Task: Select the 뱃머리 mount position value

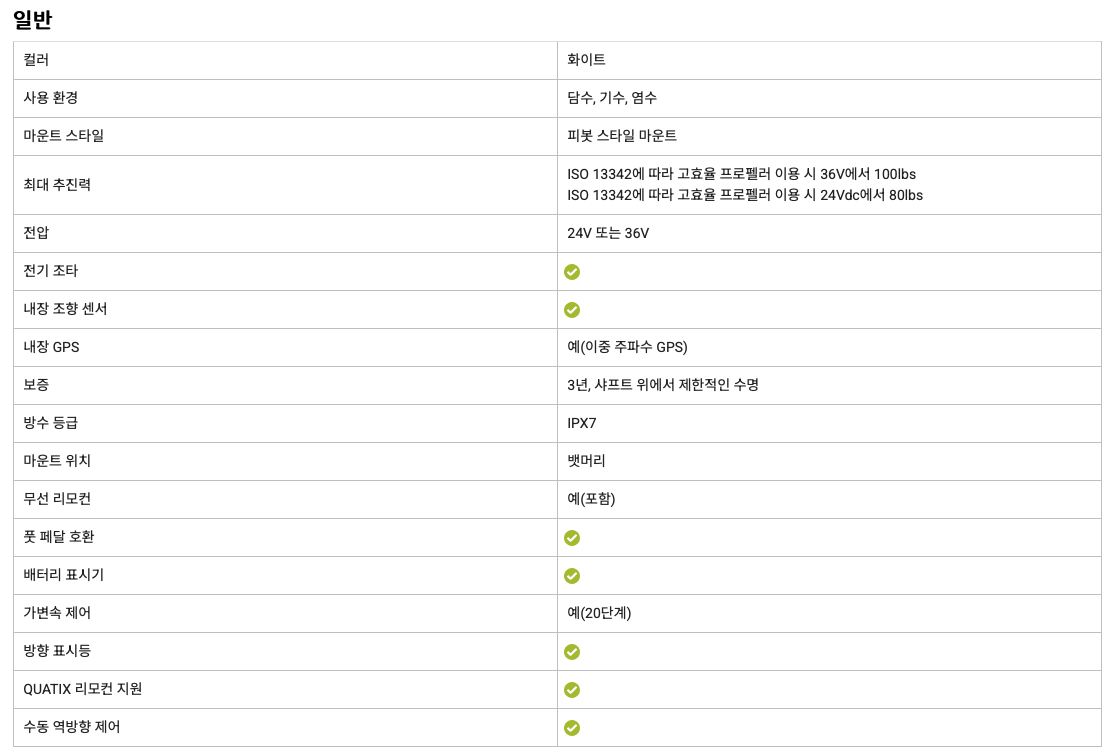Action: (586, 461)
